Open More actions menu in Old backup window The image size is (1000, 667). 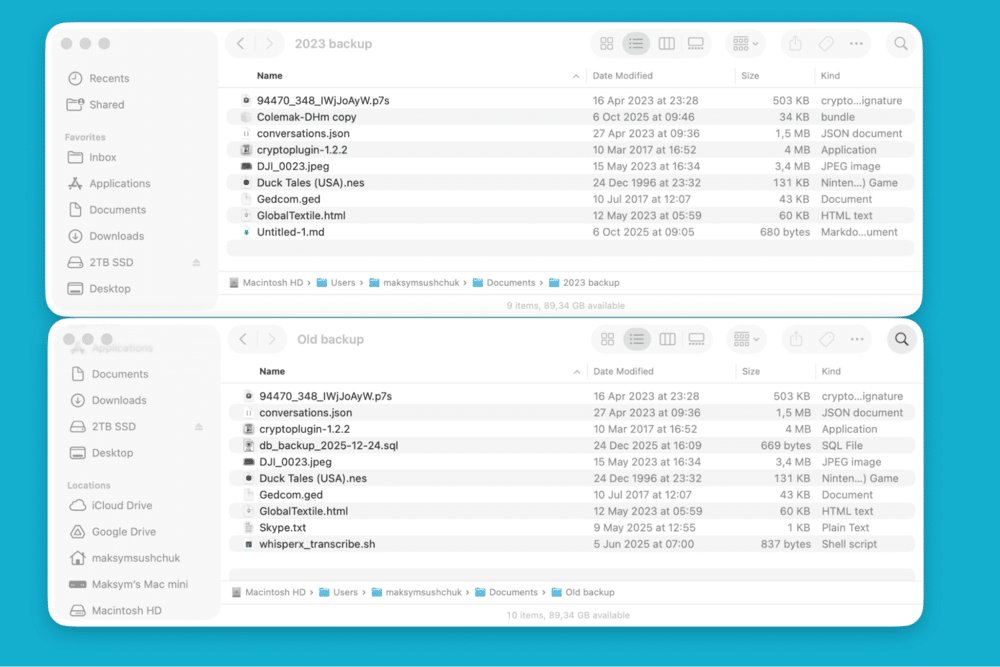[857, 339]
